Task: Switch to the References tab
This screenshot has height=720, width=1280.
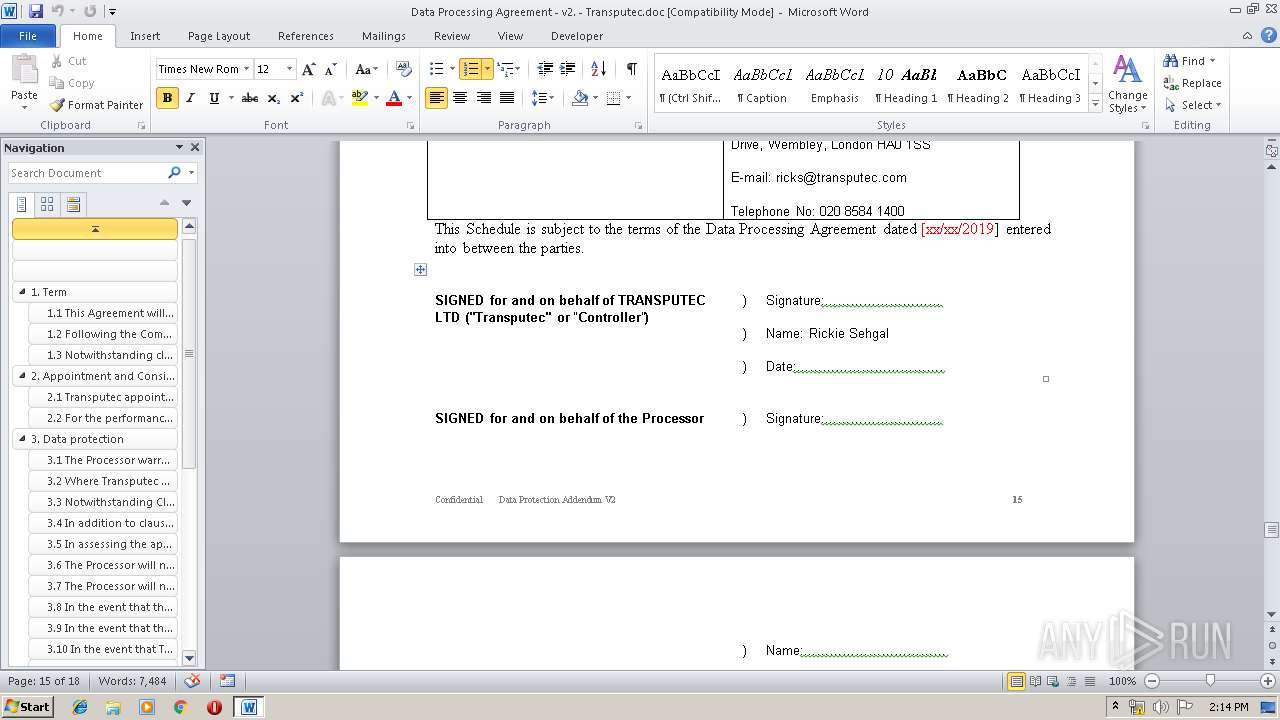Action: pos(306,35)
